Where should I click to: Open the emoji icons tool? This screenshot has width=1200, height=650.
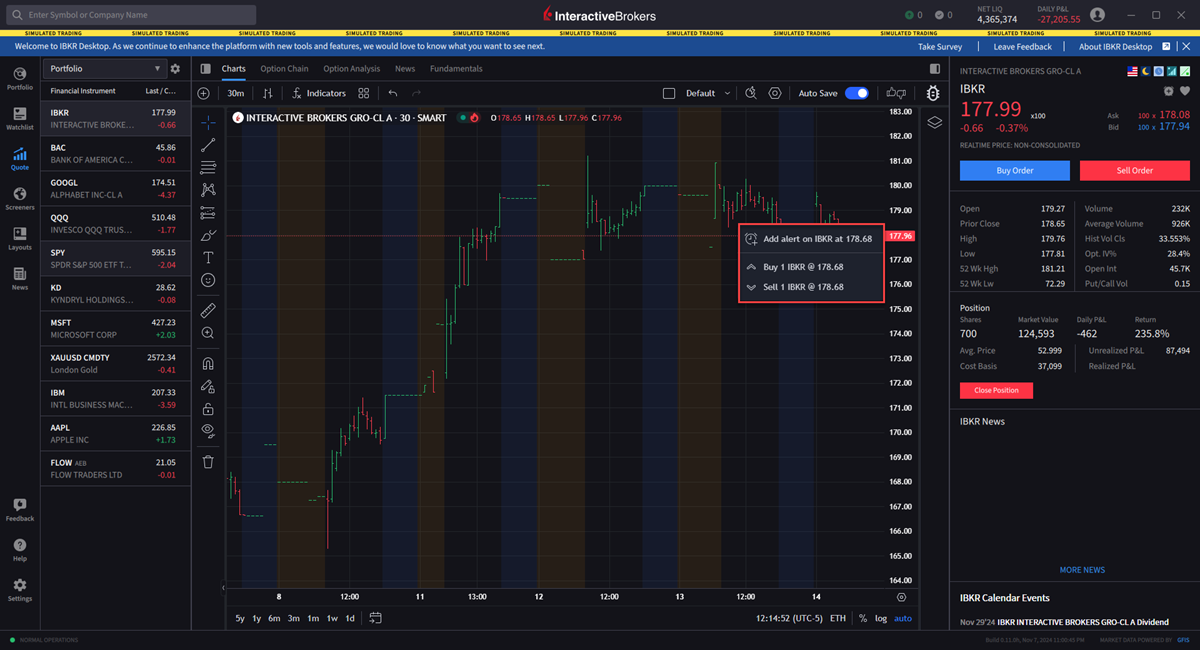point(208,281)
